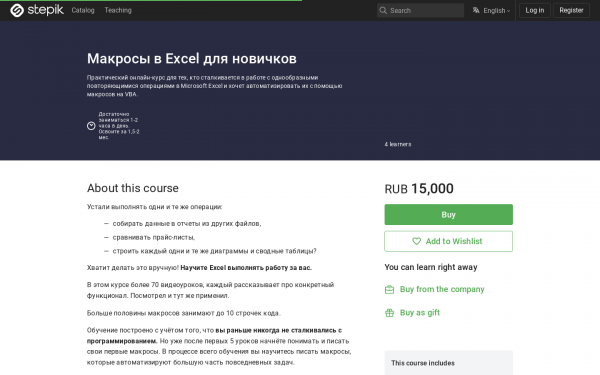Select the '4 learners' text
The height and width of the screenshot is (375, 600).
pos(398,144)
